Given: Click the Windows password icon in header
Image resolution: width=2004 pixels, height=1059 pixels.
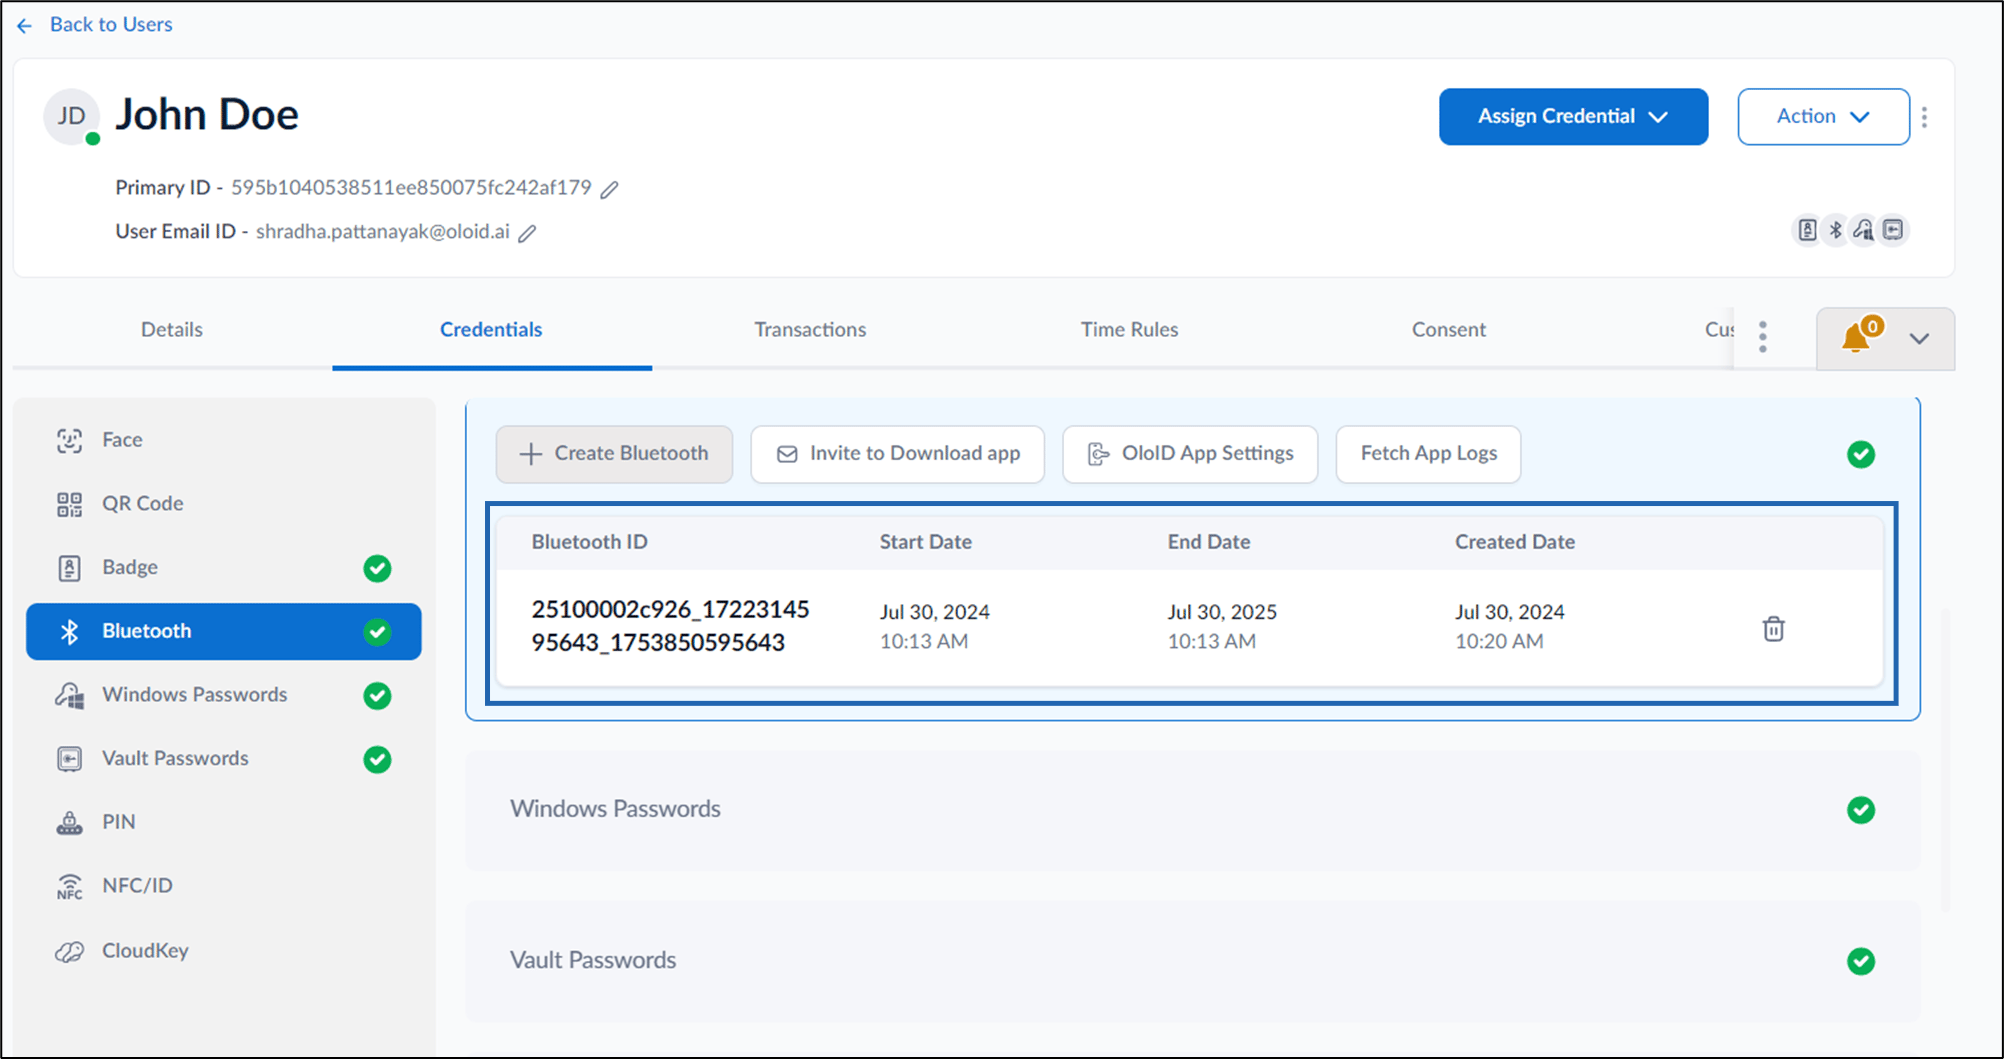Looking at the screenshot, I should [x=1863, y=230].
